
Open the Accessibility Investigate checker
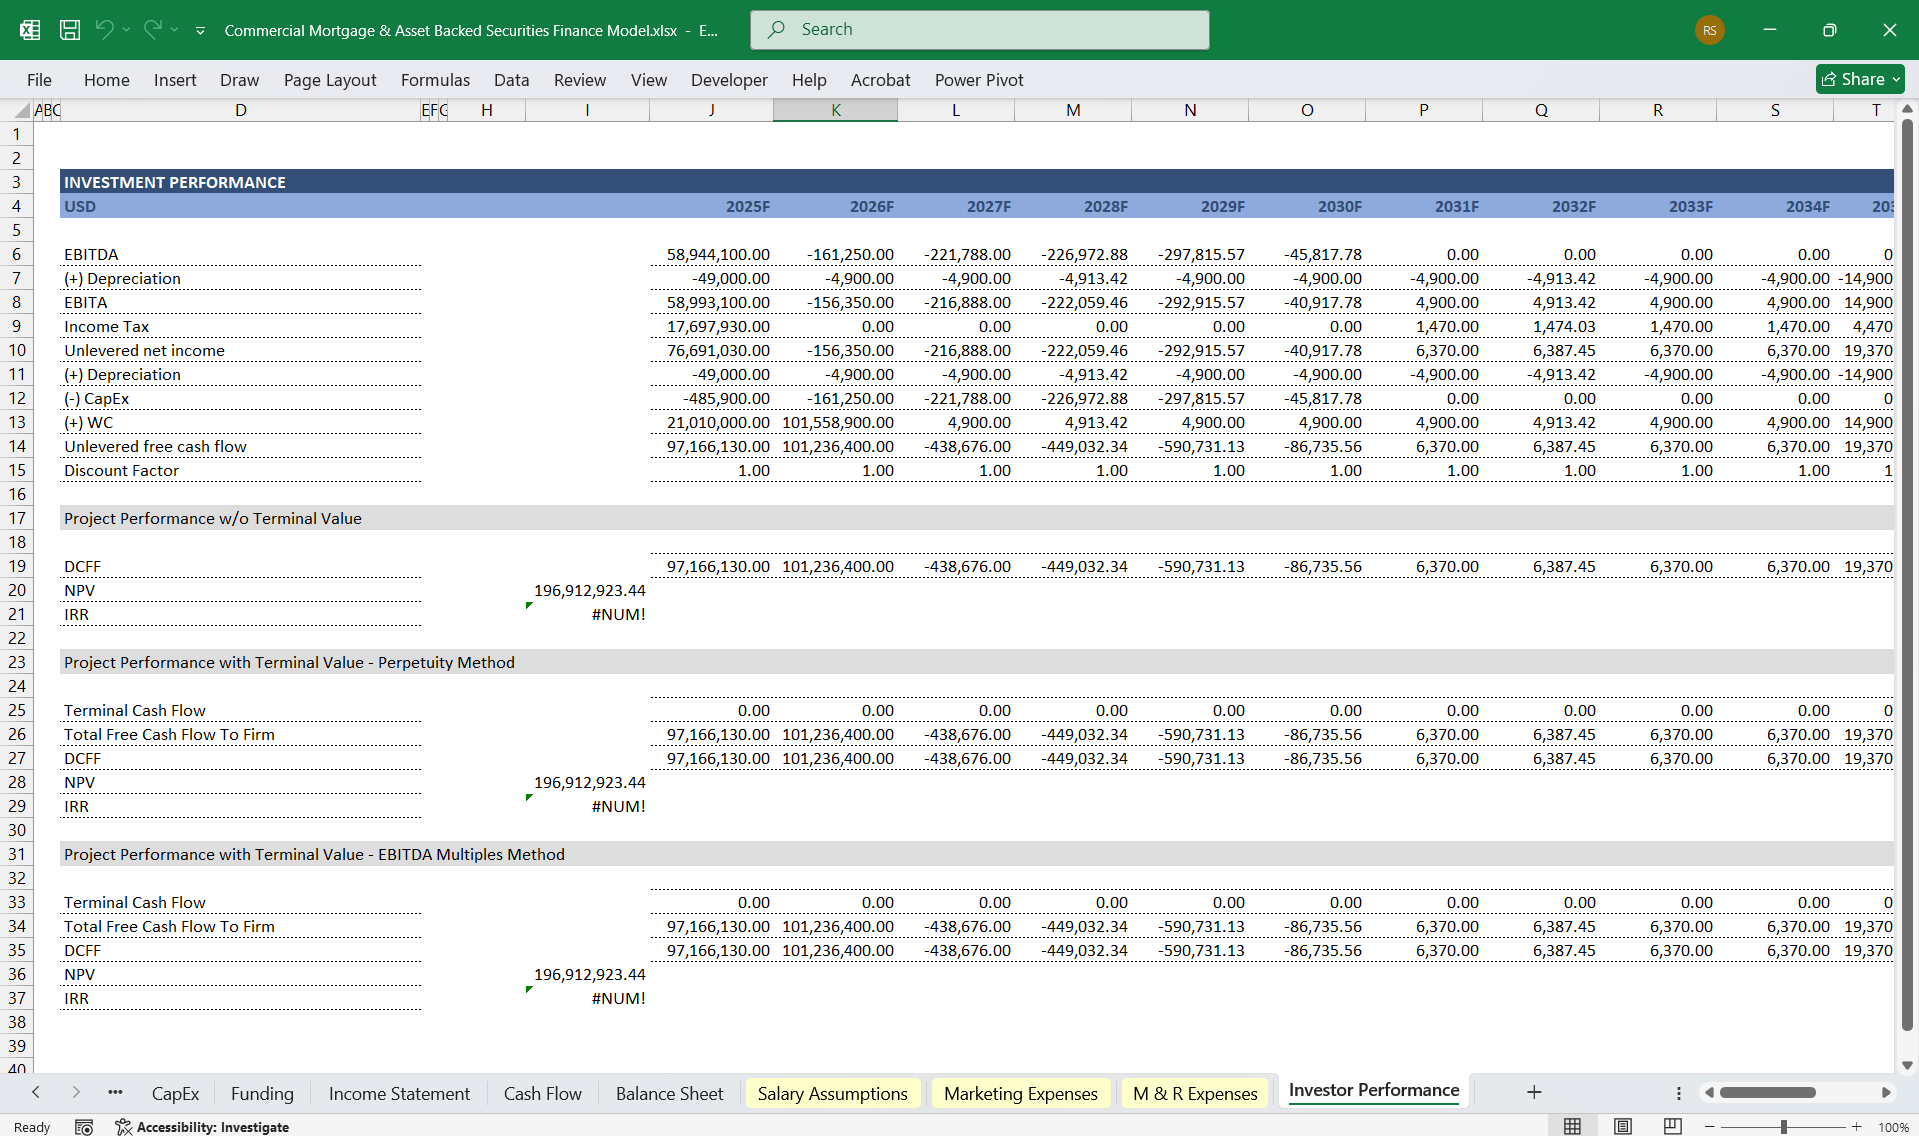pyautogui.click(x=213, y=1126)
